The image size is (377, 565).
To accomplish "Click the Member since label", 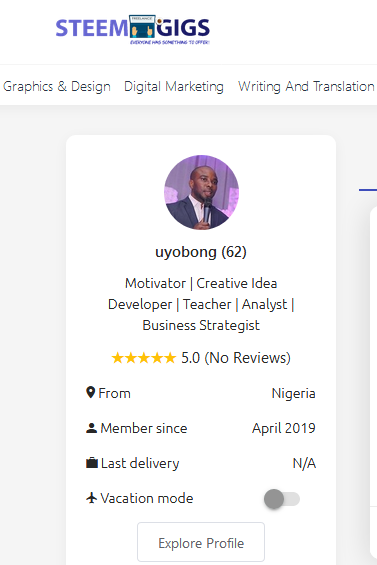I will click(144, 428).
